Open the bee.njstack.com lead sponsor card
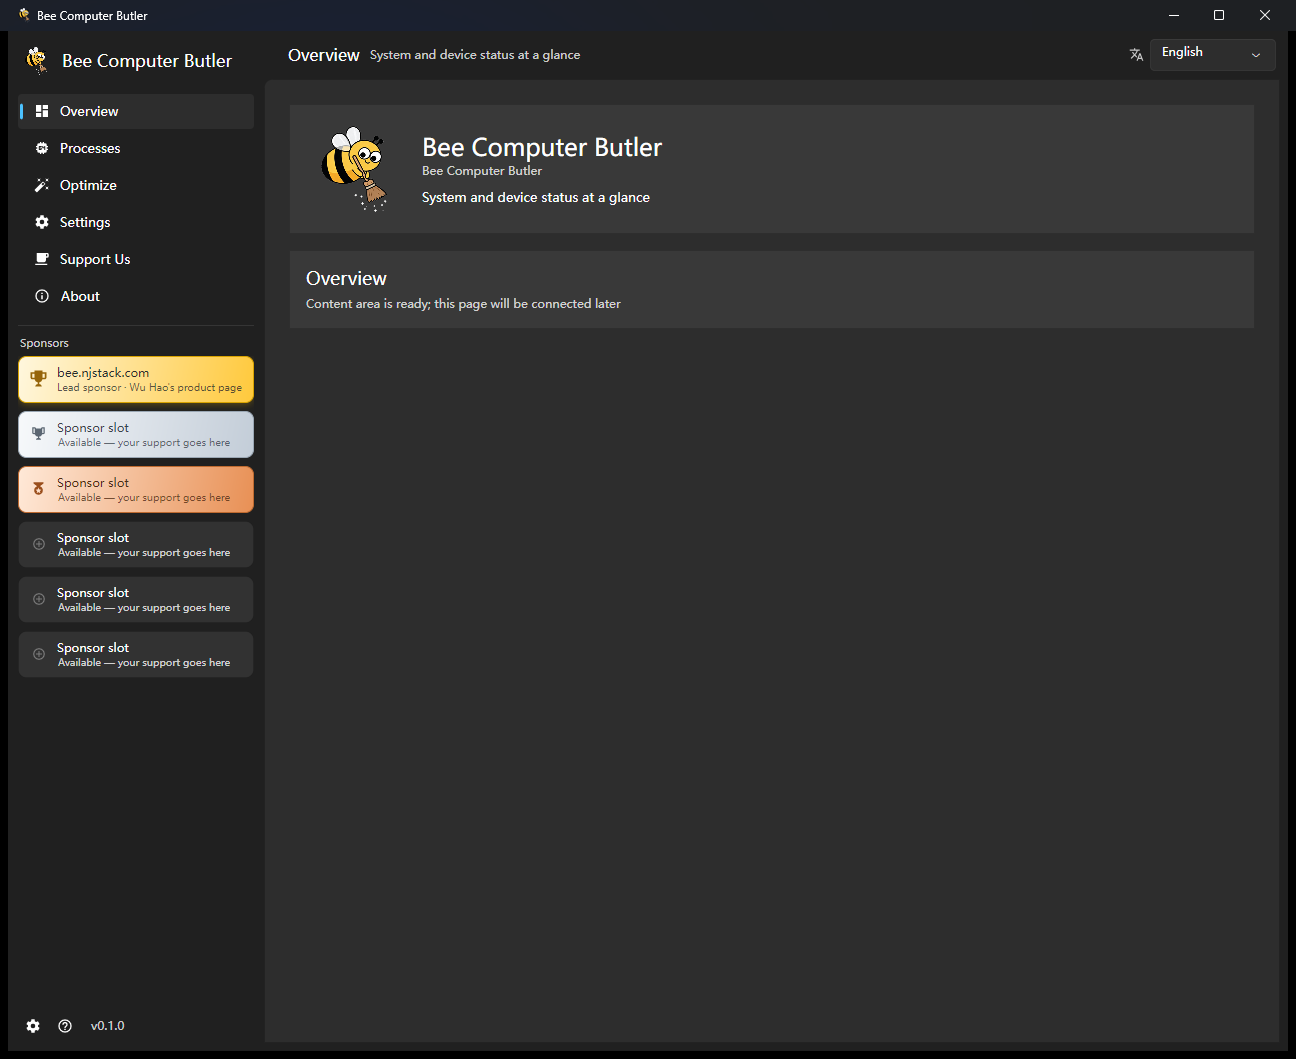 tap(136, 380)
